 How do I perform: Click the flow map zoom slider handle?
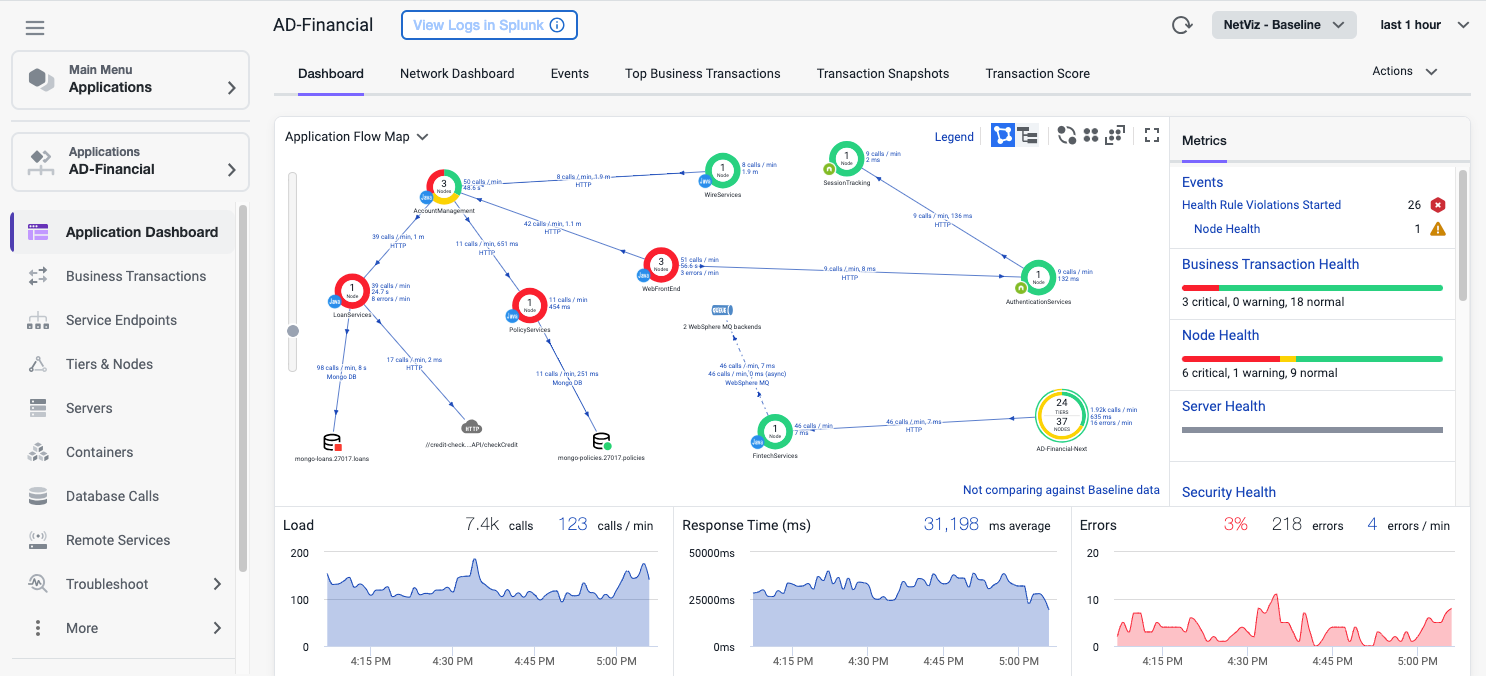(293, 331)
